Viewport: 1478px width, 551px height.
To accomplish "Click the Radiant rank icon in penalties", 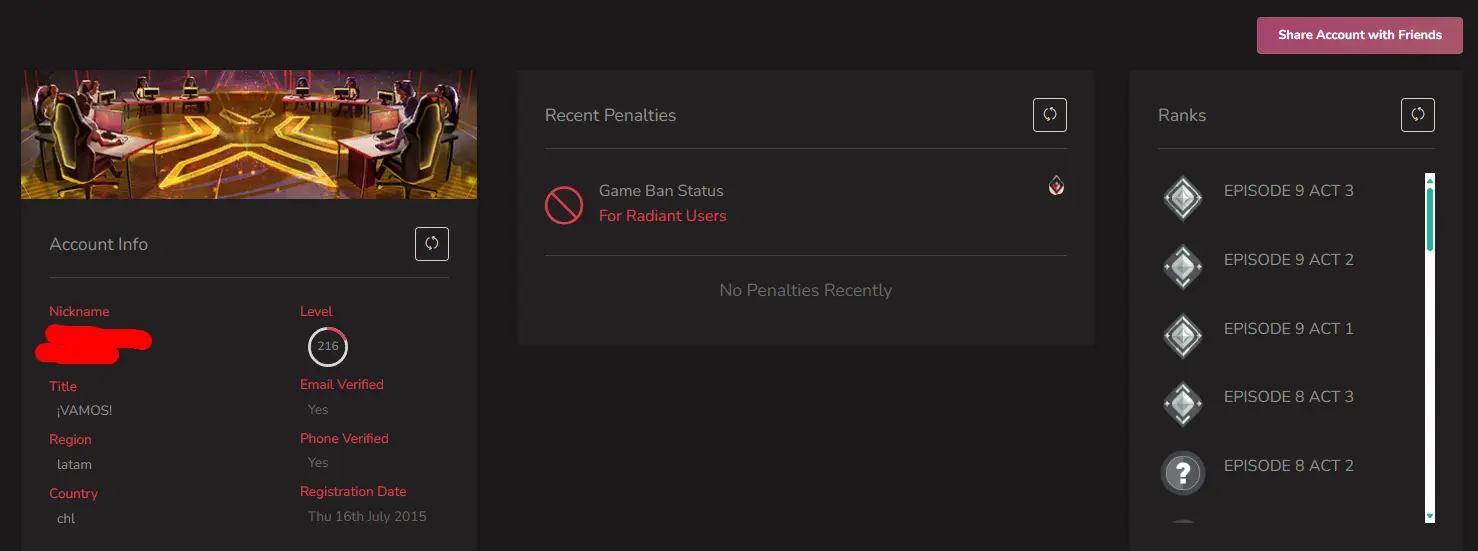I will 1056,185.
